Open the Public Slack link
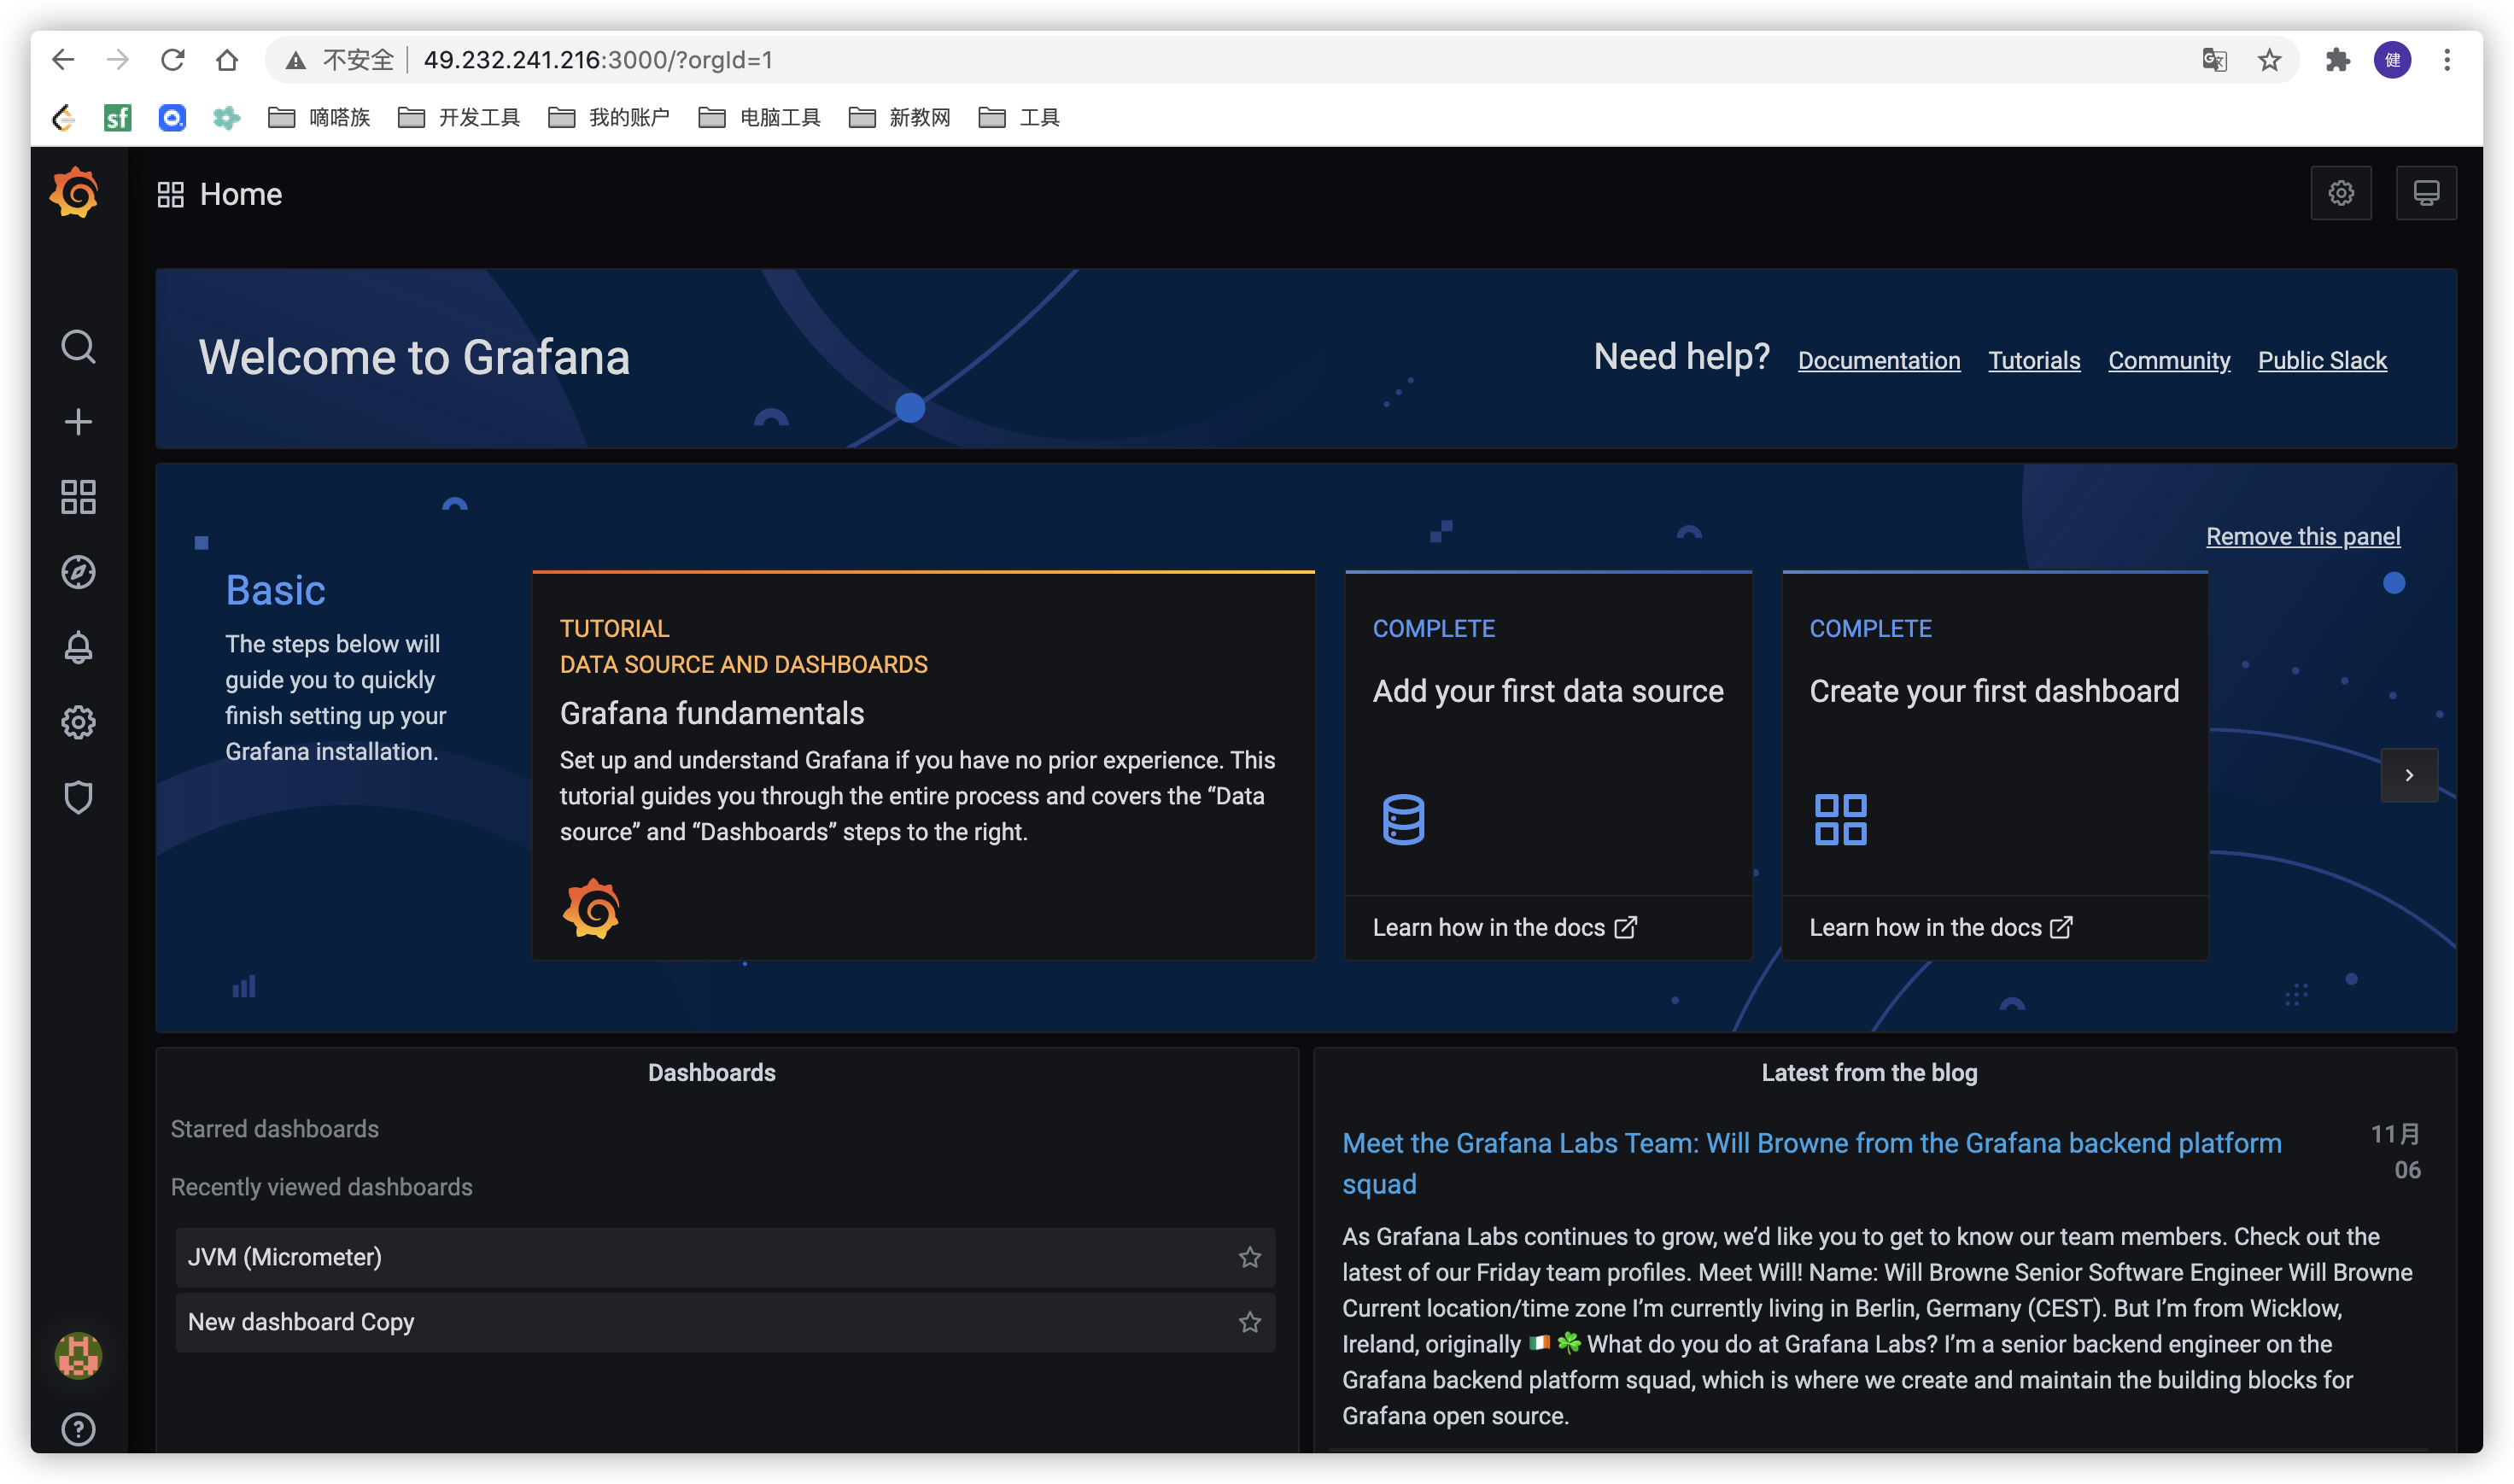 click(x=2322, y=360)
